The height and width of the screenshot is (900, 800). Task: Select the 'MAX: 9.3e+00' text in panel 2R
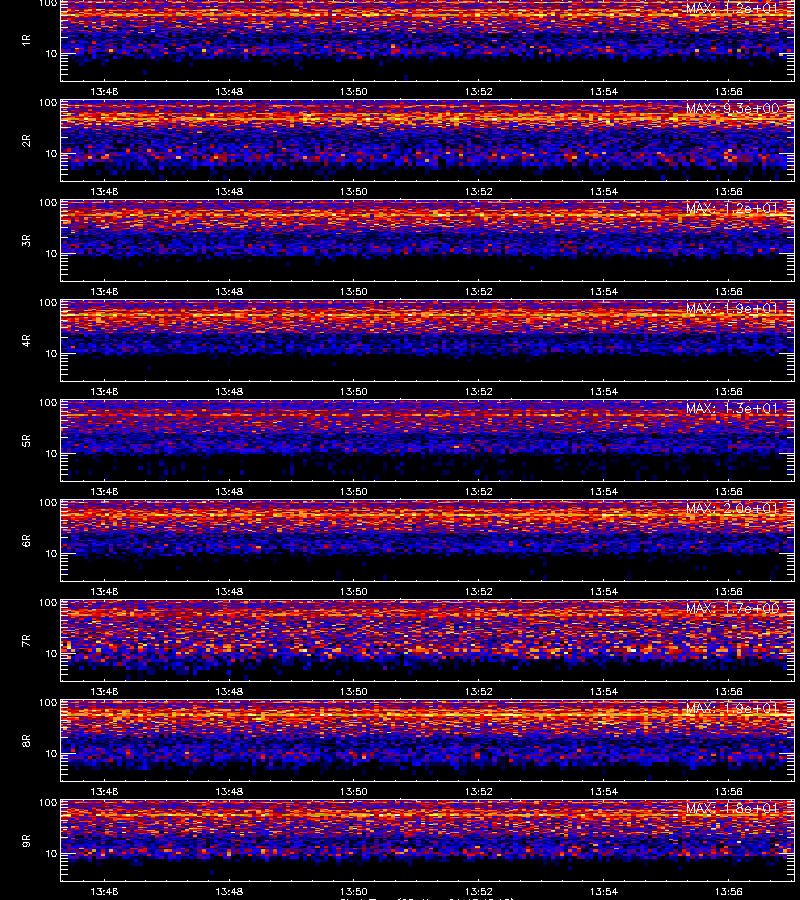(732, 108)
